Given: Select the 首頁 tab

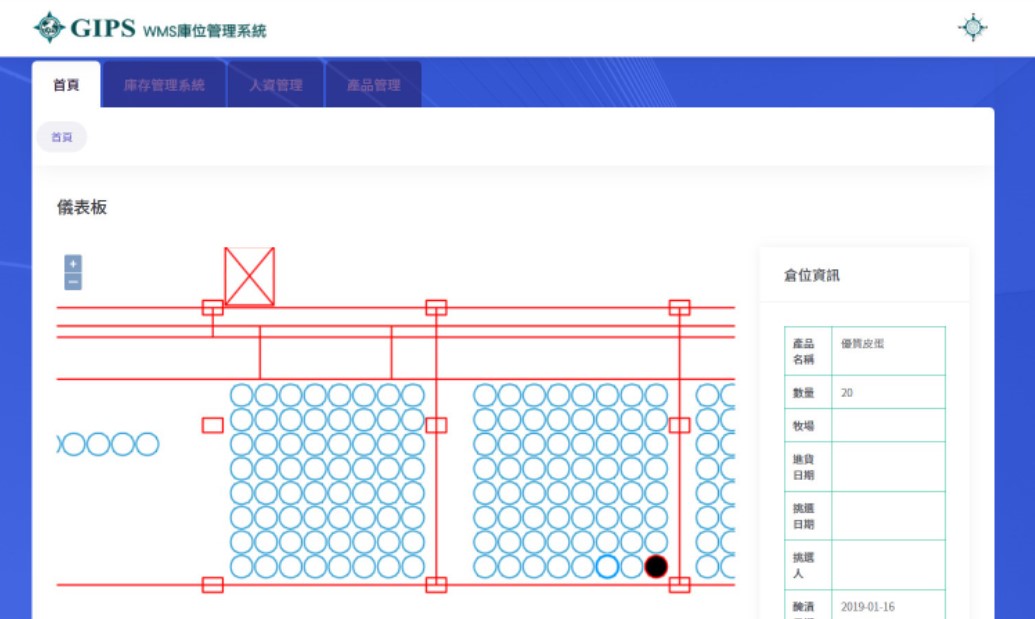Looking at the screenshot, I should (x=66, y=85).
